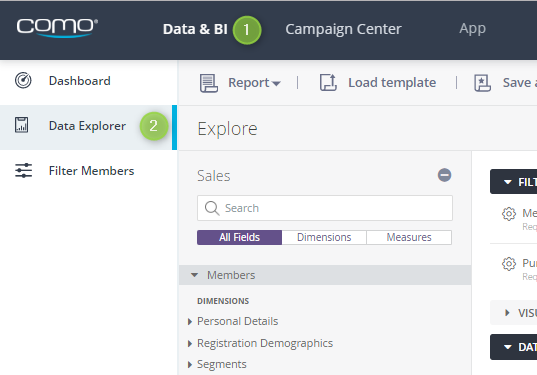537x375 pixels.
Task: Select the All Fields filter toggle
Action: click(x=239, y=237)
